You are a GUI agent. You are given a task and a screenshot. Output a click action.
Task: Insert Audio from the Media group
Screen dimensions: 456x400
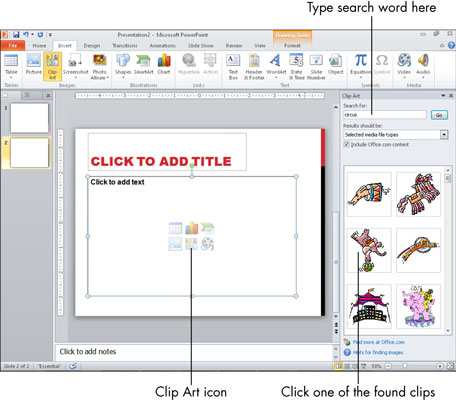(x=423, y=66)
